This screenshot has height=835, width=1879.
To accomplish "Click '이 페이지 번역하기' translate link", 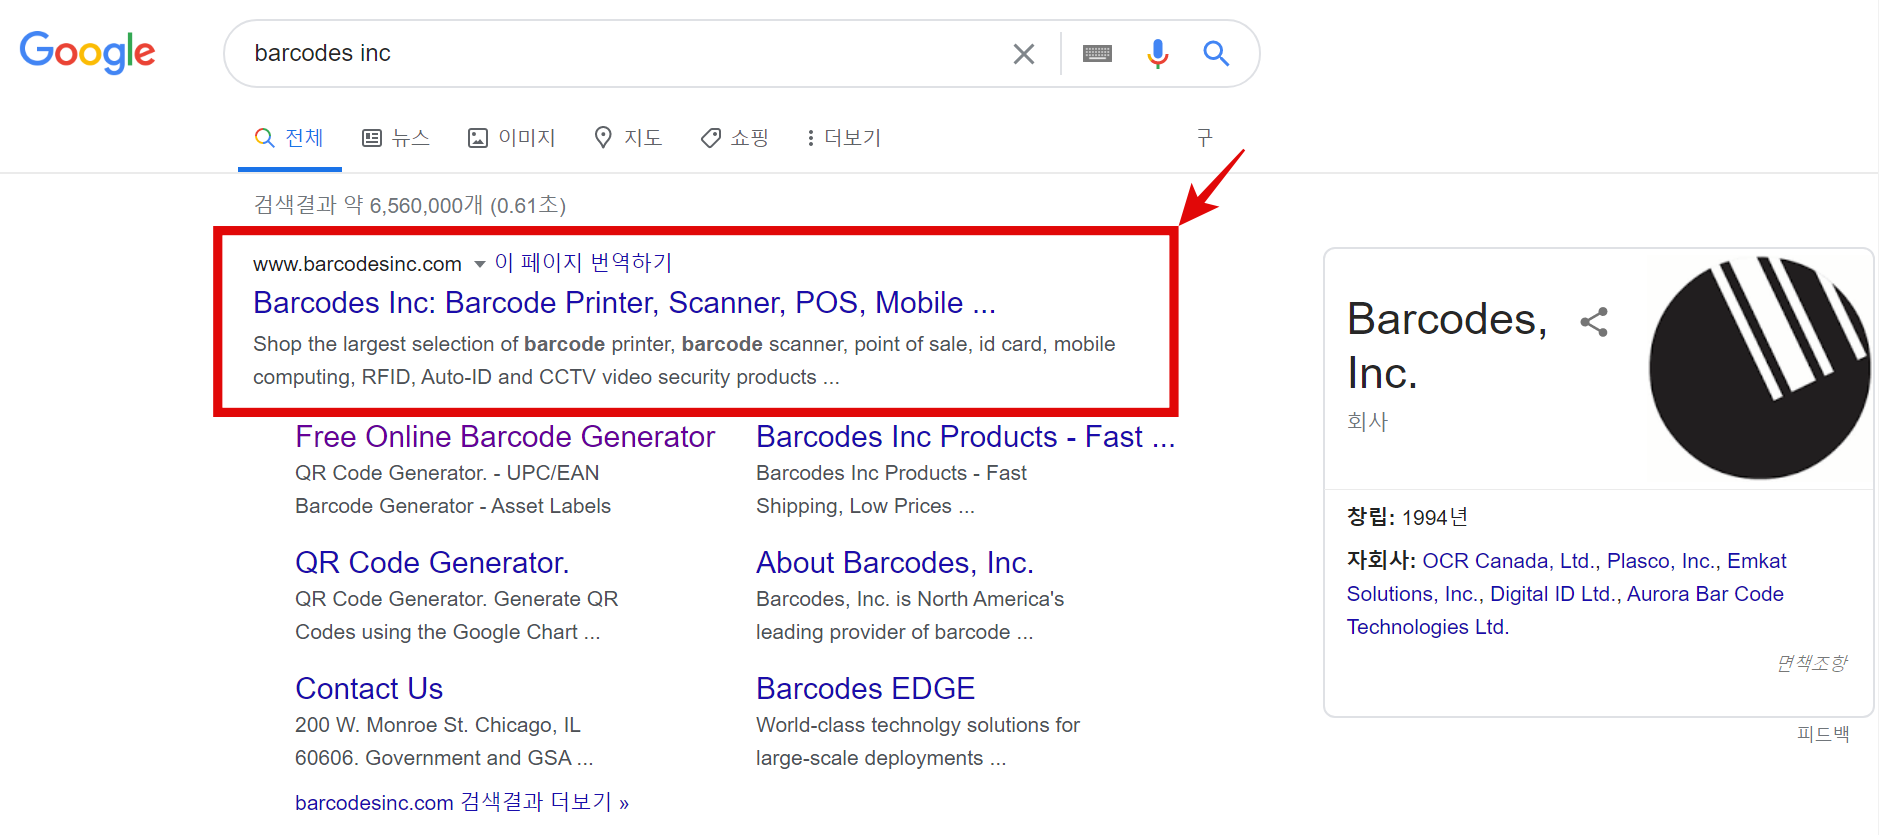I will point(583,263).
